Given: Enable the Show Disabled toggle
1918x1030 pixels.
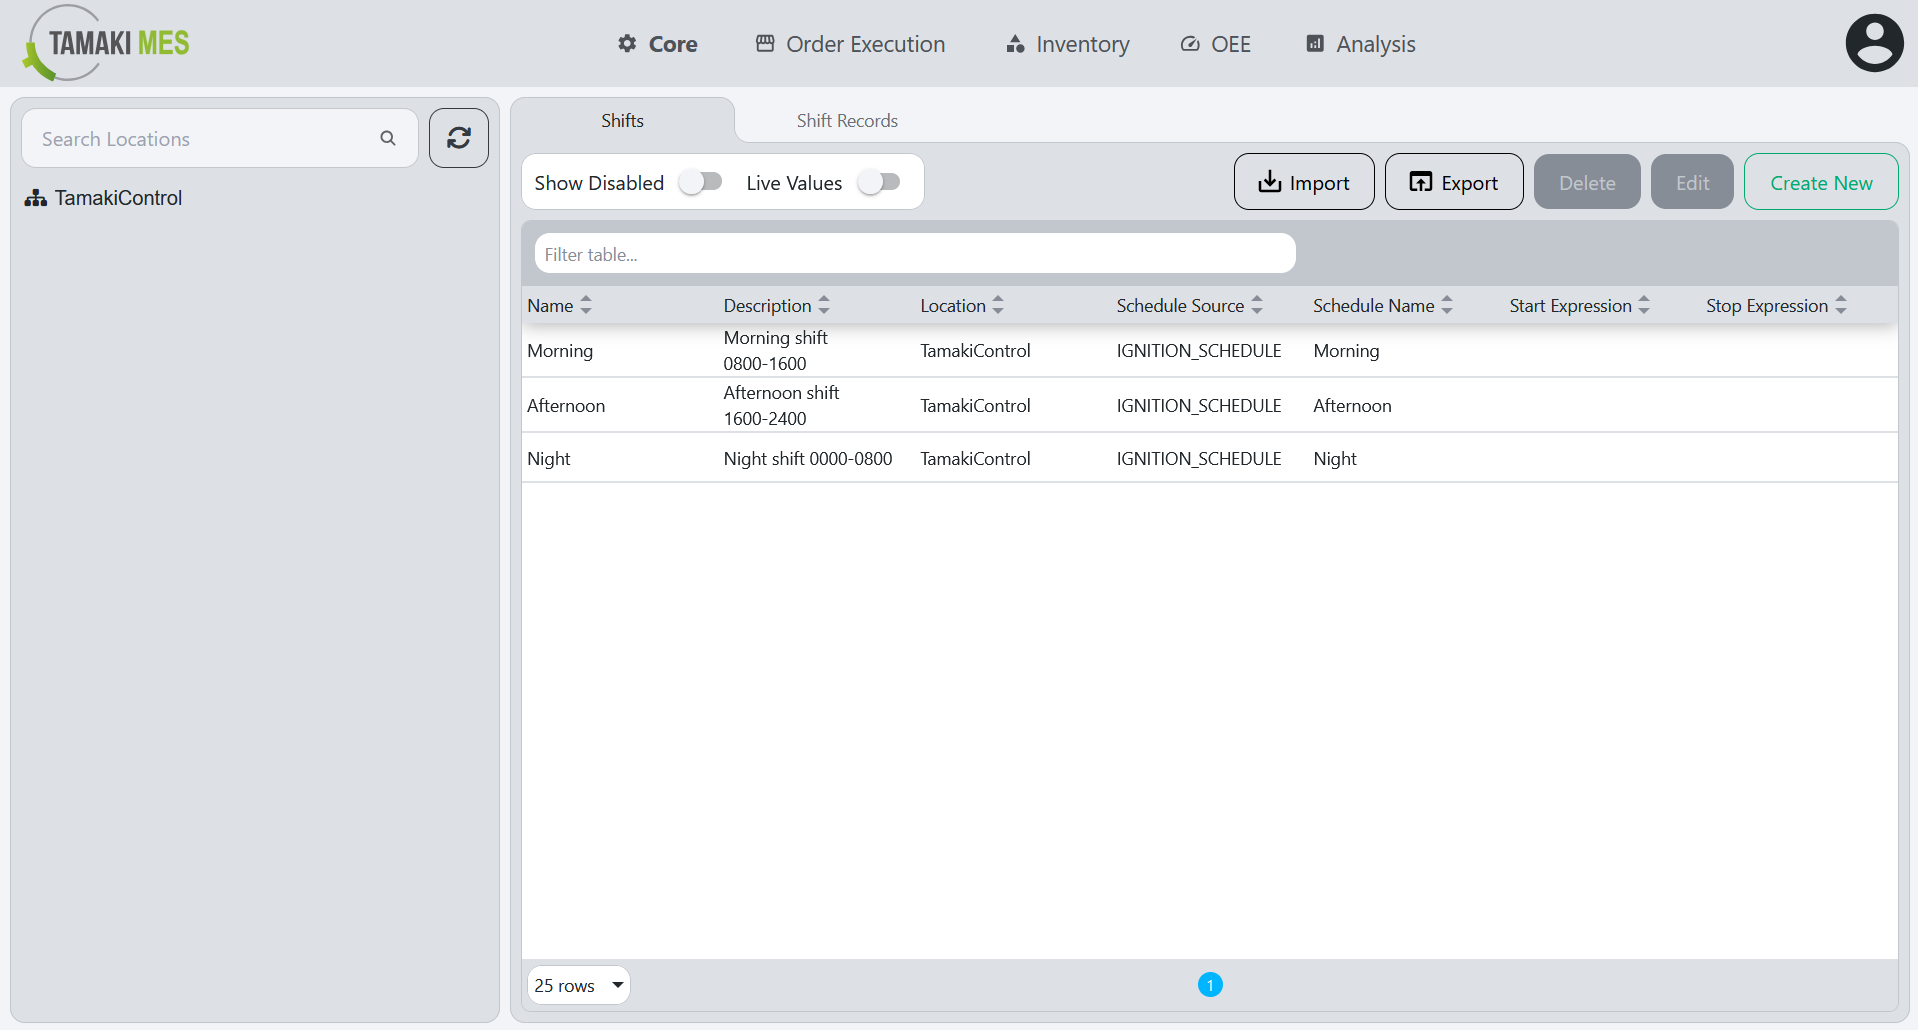Looking at the screenshot, I should point(701,182).
